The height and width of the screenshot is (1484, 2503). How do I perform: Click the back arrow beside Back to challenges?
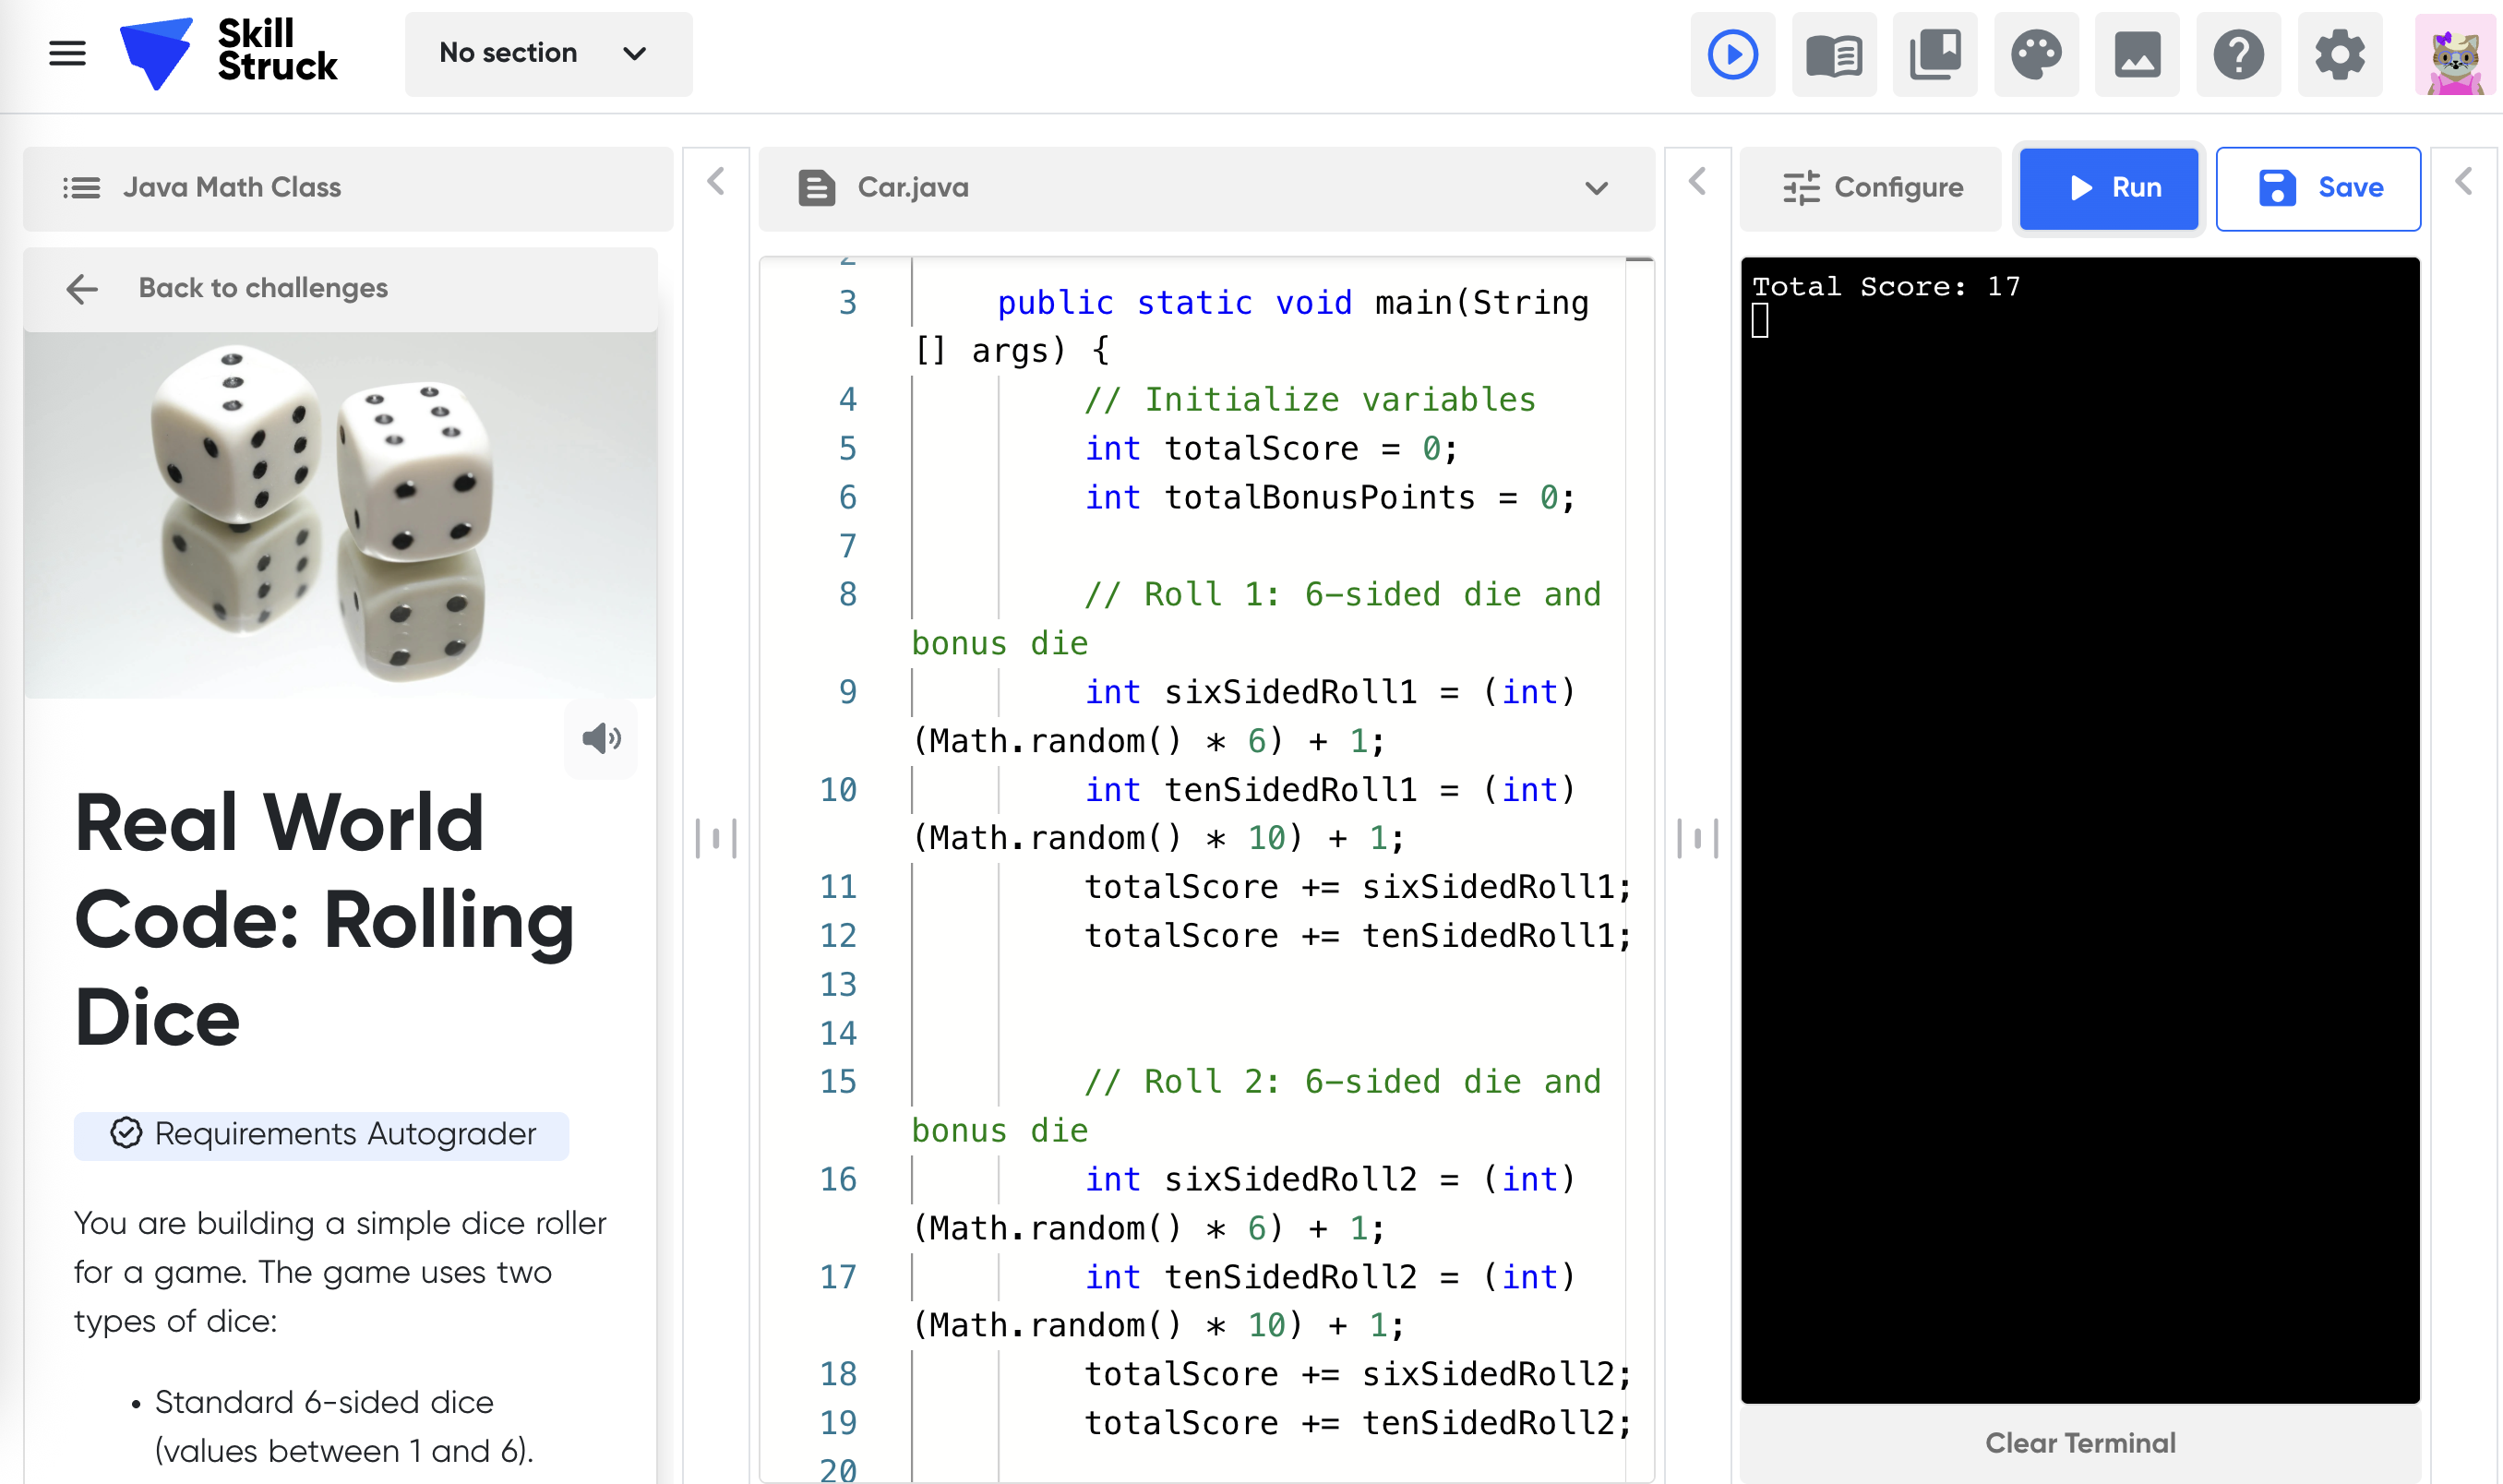(x=82, y=289)
